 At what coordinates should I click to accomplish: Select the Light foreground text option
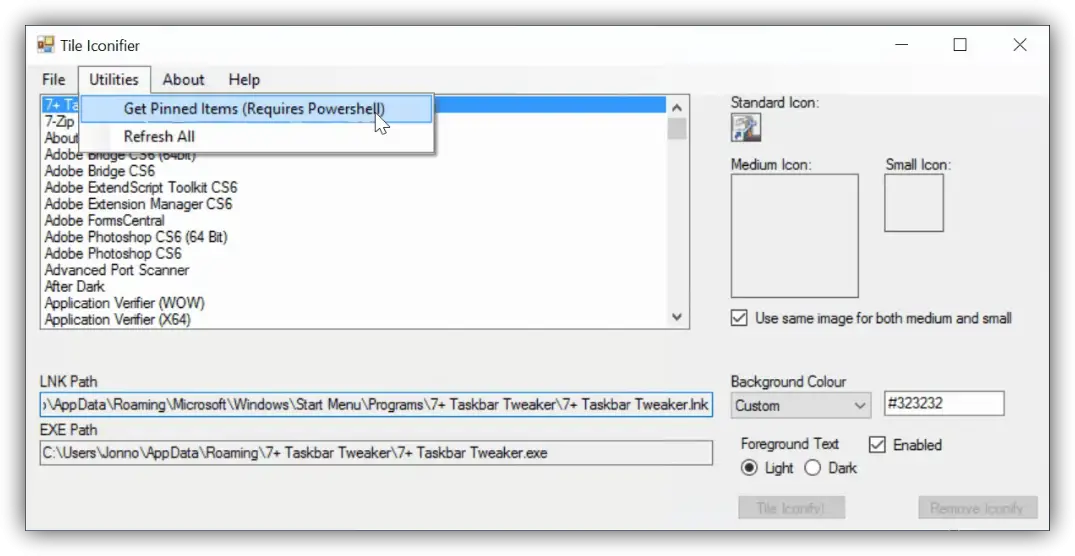(x=749, y=468)
